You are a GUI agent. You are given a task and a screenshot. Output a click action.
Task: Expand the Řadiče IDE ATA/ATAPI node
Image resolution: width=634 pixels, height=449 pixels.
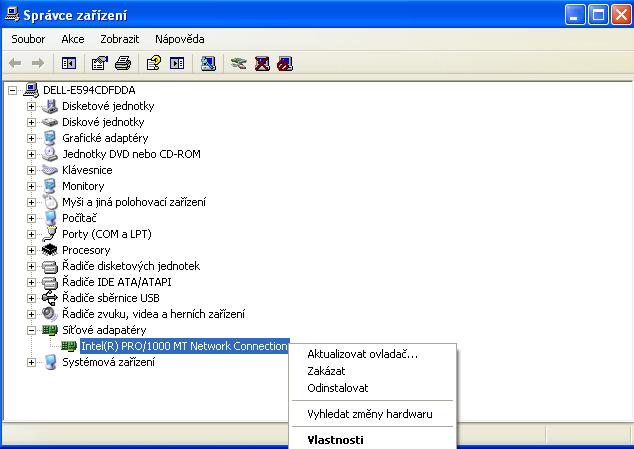pyautogui.click(x=31, y=282)
